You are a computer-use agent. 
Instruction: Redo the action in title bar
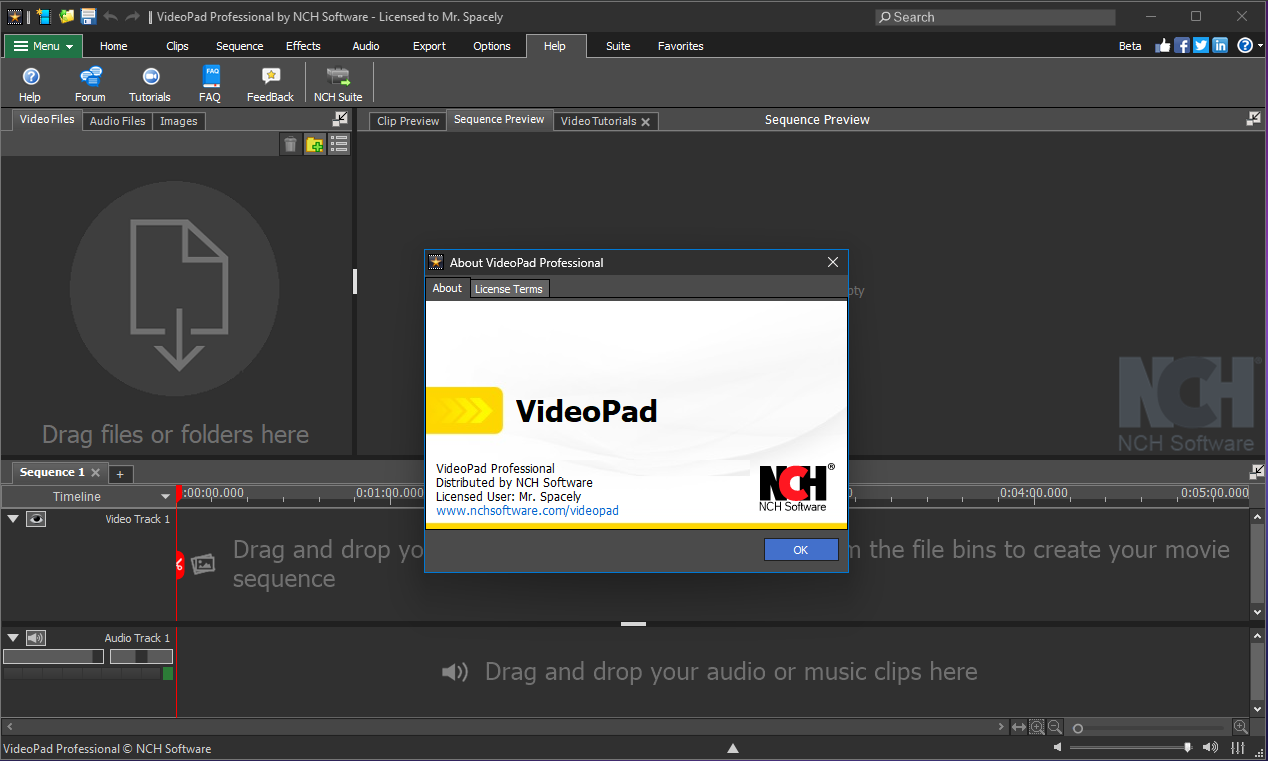(133, 16)
